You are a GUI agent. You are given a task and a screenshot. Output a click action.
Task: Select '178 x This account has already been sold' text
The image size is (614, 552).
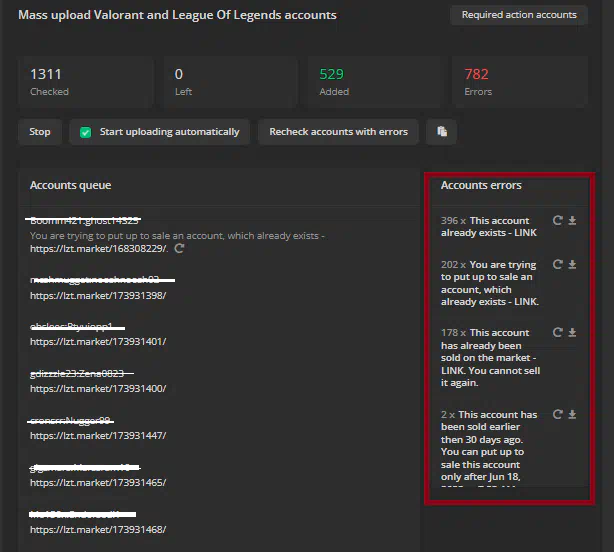(x=490, y=357)
